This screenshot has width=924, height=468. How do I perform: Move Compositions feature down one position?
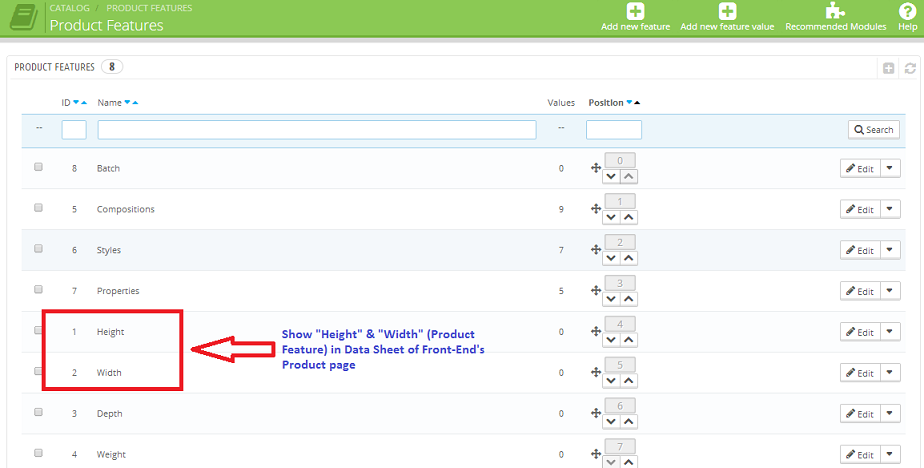[x=611, y=217]
